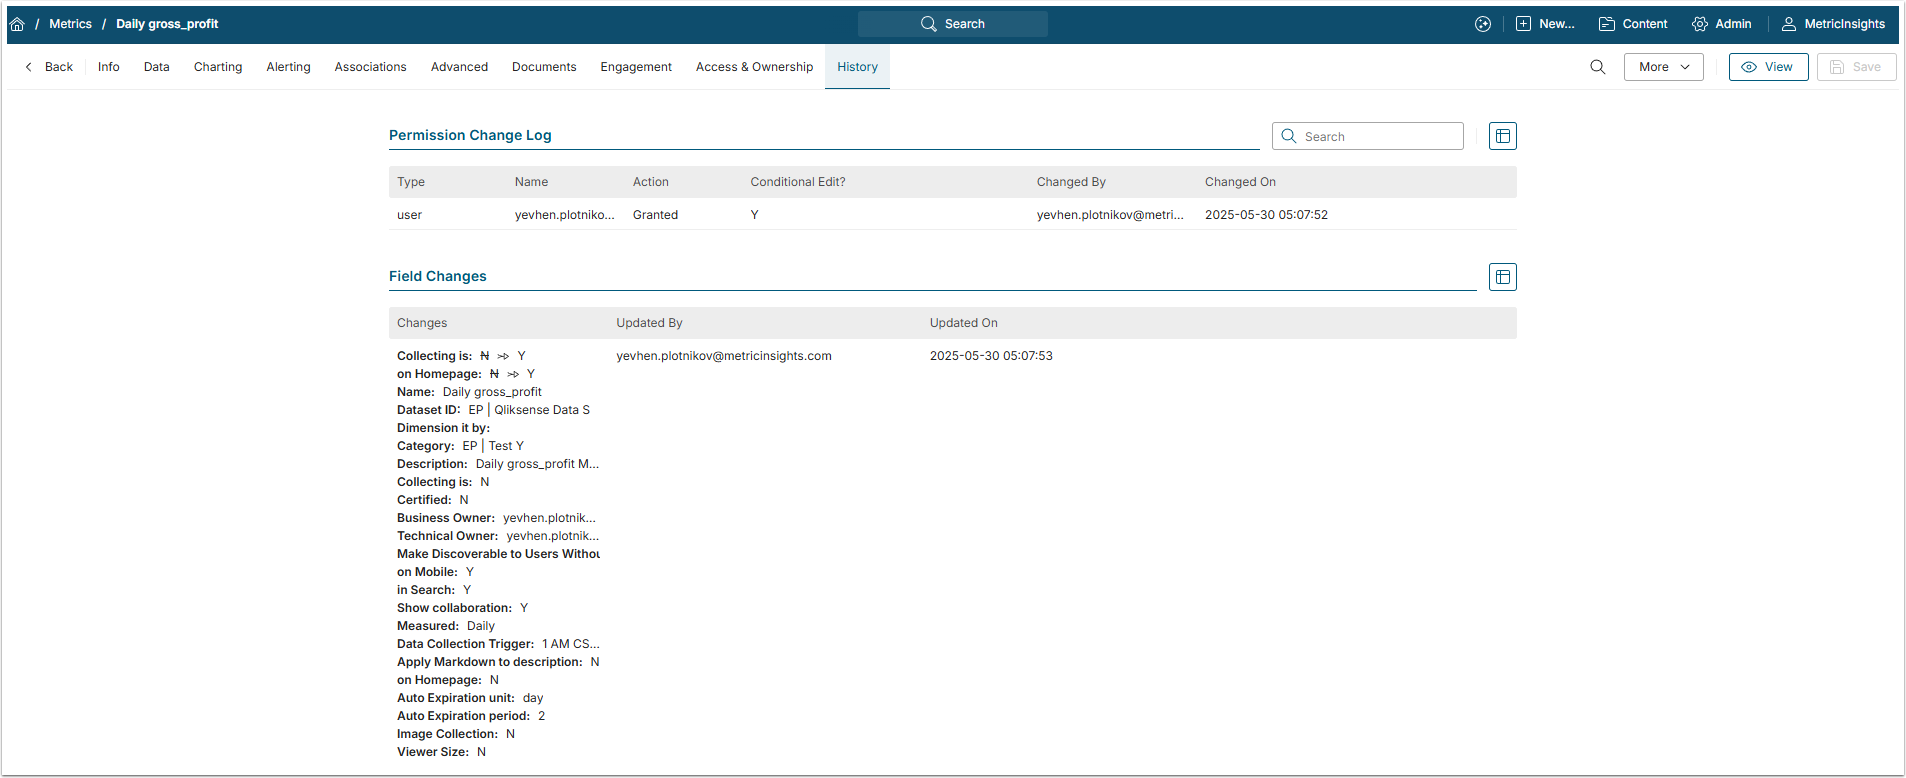Click the Metrics breadcrumb link
Image resolution: width=1906 pixels, height=778 pixels.
[70, 24]
